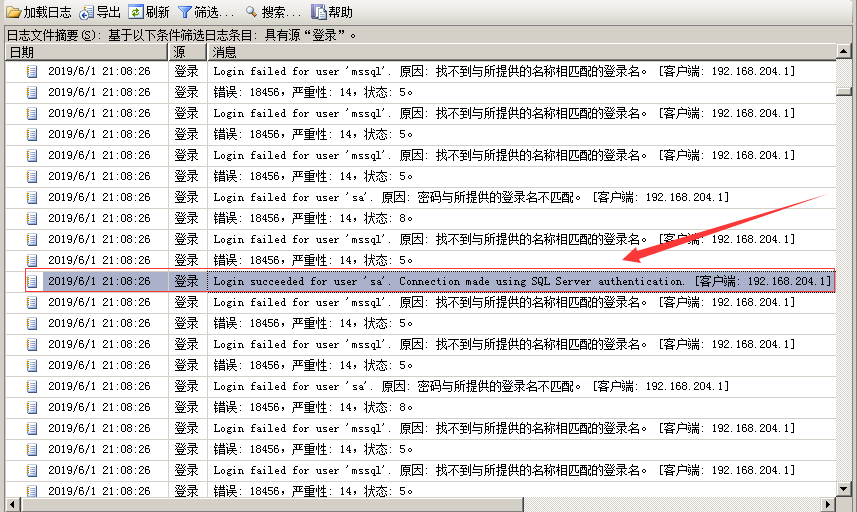Screen dimensions: 857x512
Task: Select the "Login succeeded for user 'sa'" entry
Action: pyautogui.click(x=520, y=282)
